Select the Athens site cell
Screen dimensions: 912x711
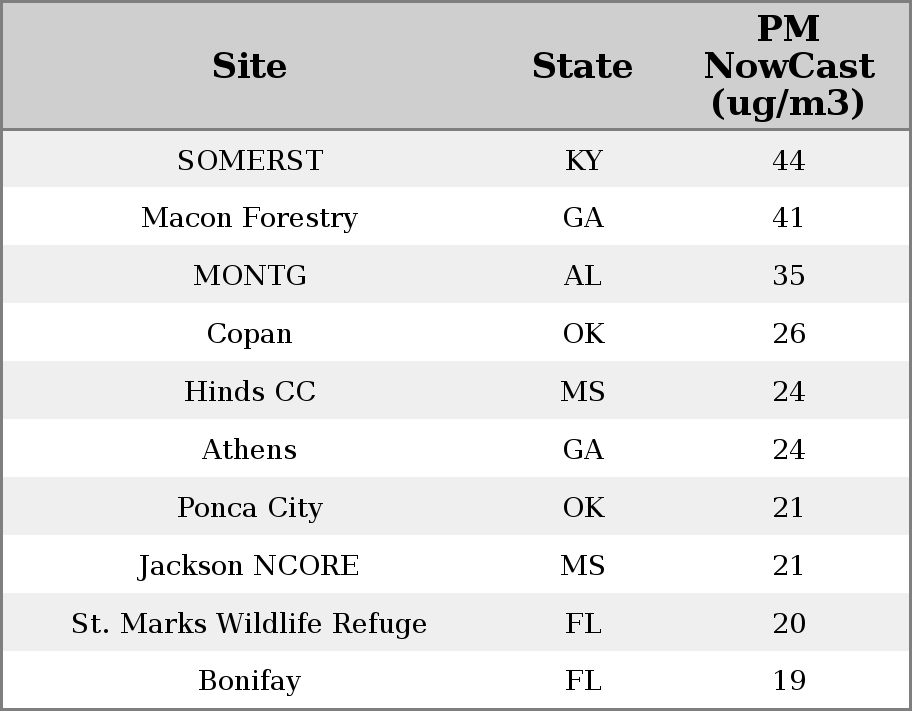click(x=249, y=450)
